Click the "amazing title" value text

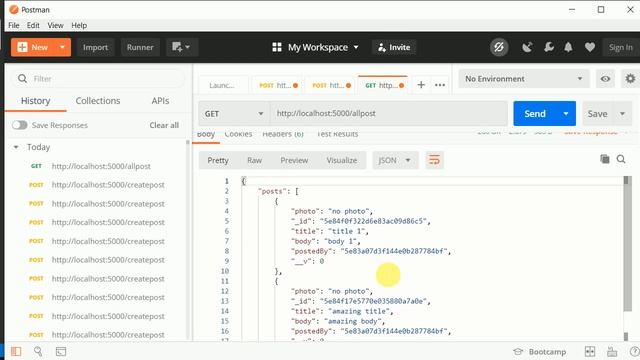click(x=359, y=311)
